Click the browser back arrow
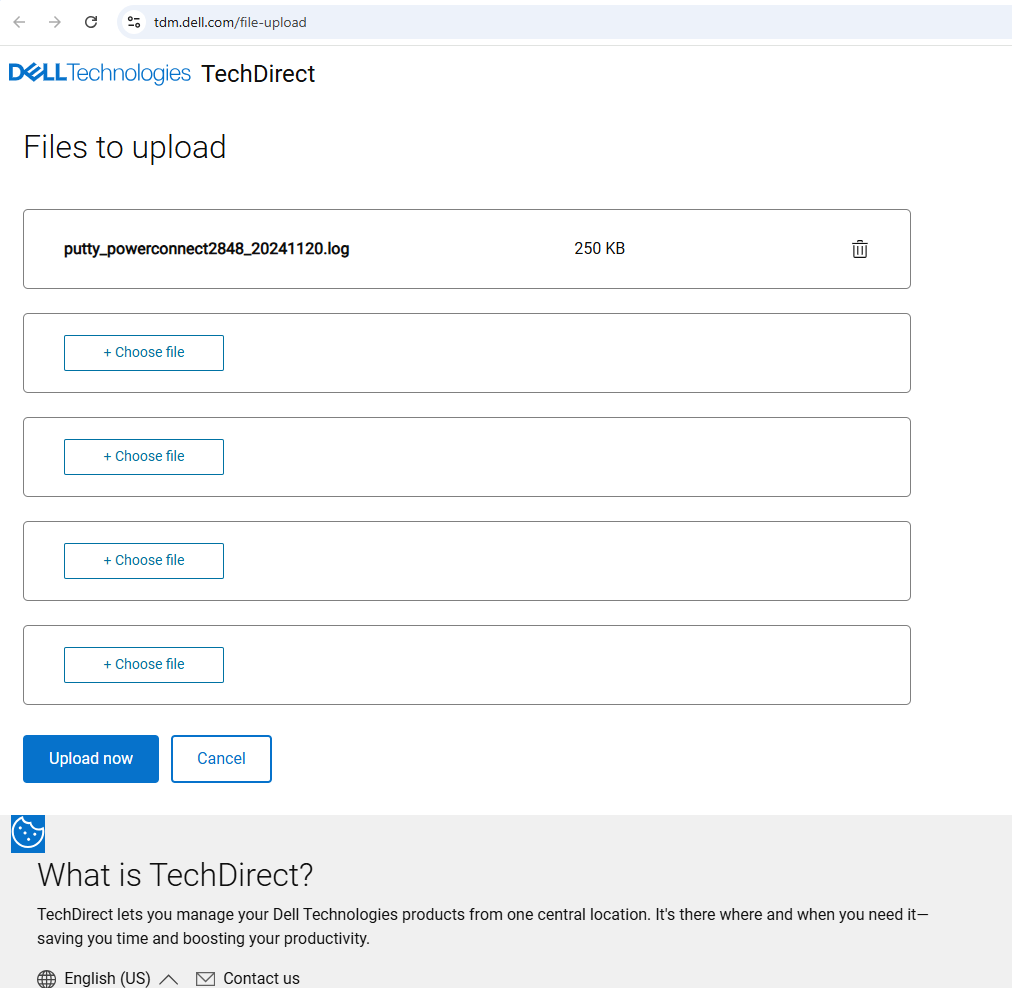Image resolution: width=1012 pixels, height=988 pixels. [x=19, y=22]
